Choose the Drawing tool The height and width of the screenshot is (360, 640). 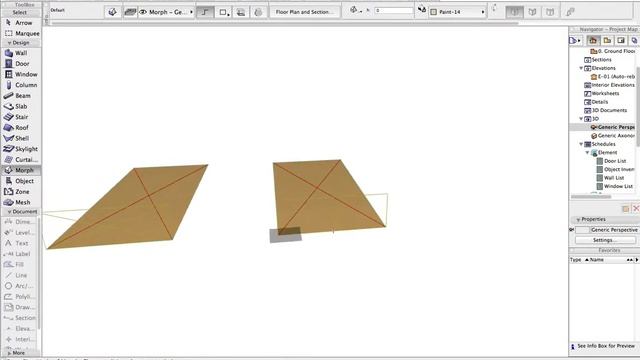pos(19,307)
